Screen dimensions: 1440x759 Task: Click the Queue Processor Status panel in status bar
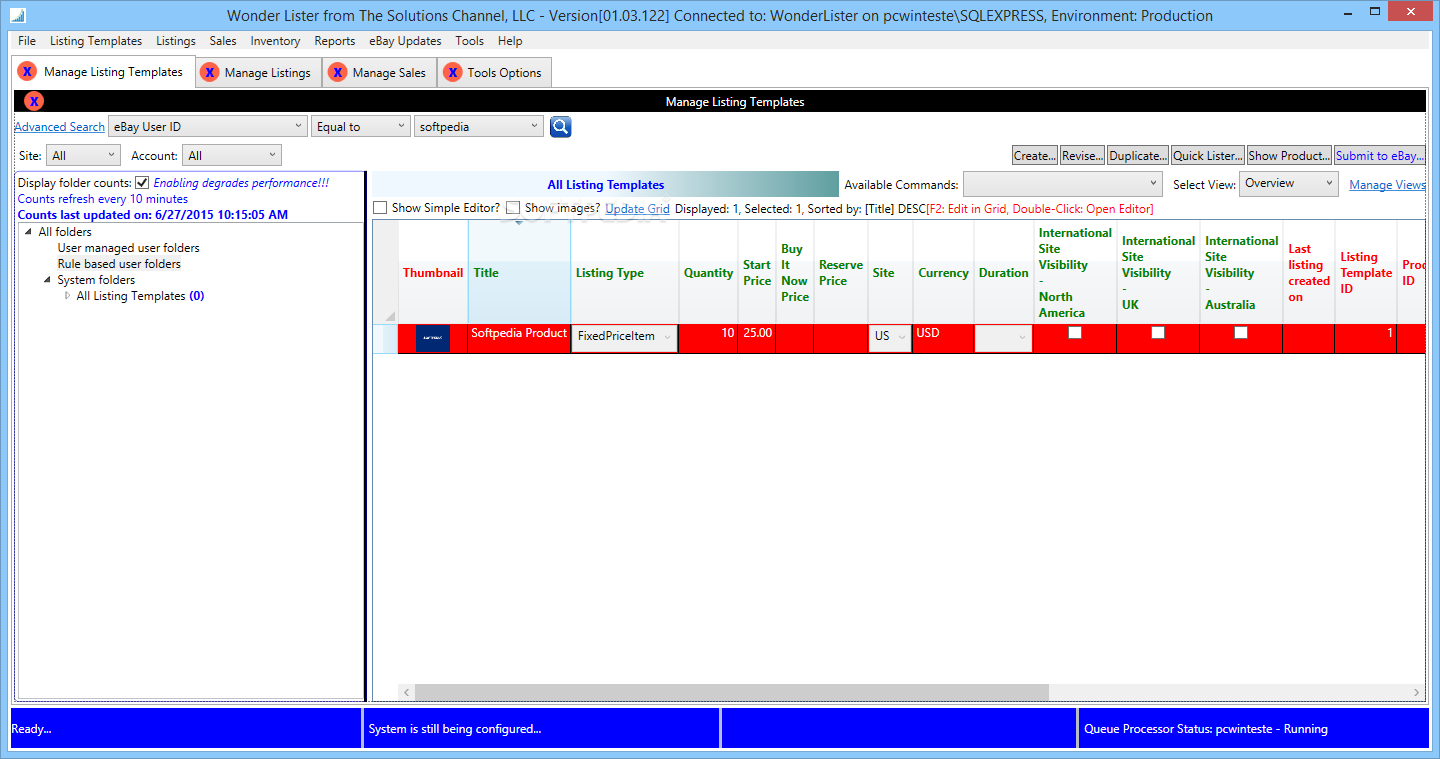[x=1253, y=728]
